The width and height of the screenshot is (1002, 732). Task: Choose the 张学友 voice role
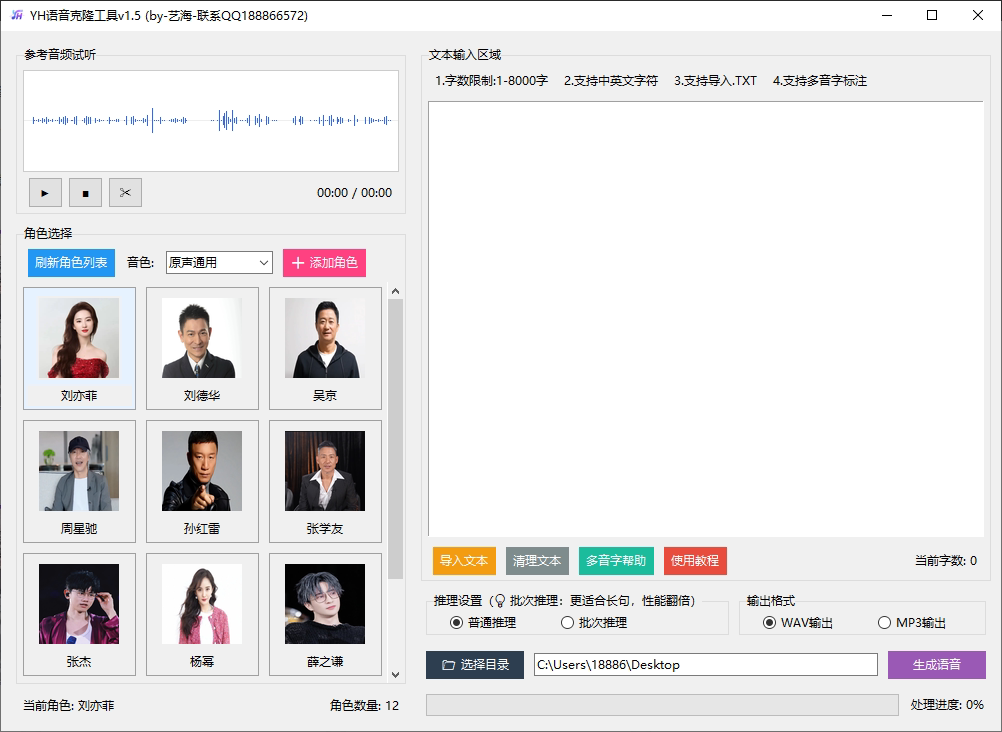pyautogui.click(x=325, y=481)
